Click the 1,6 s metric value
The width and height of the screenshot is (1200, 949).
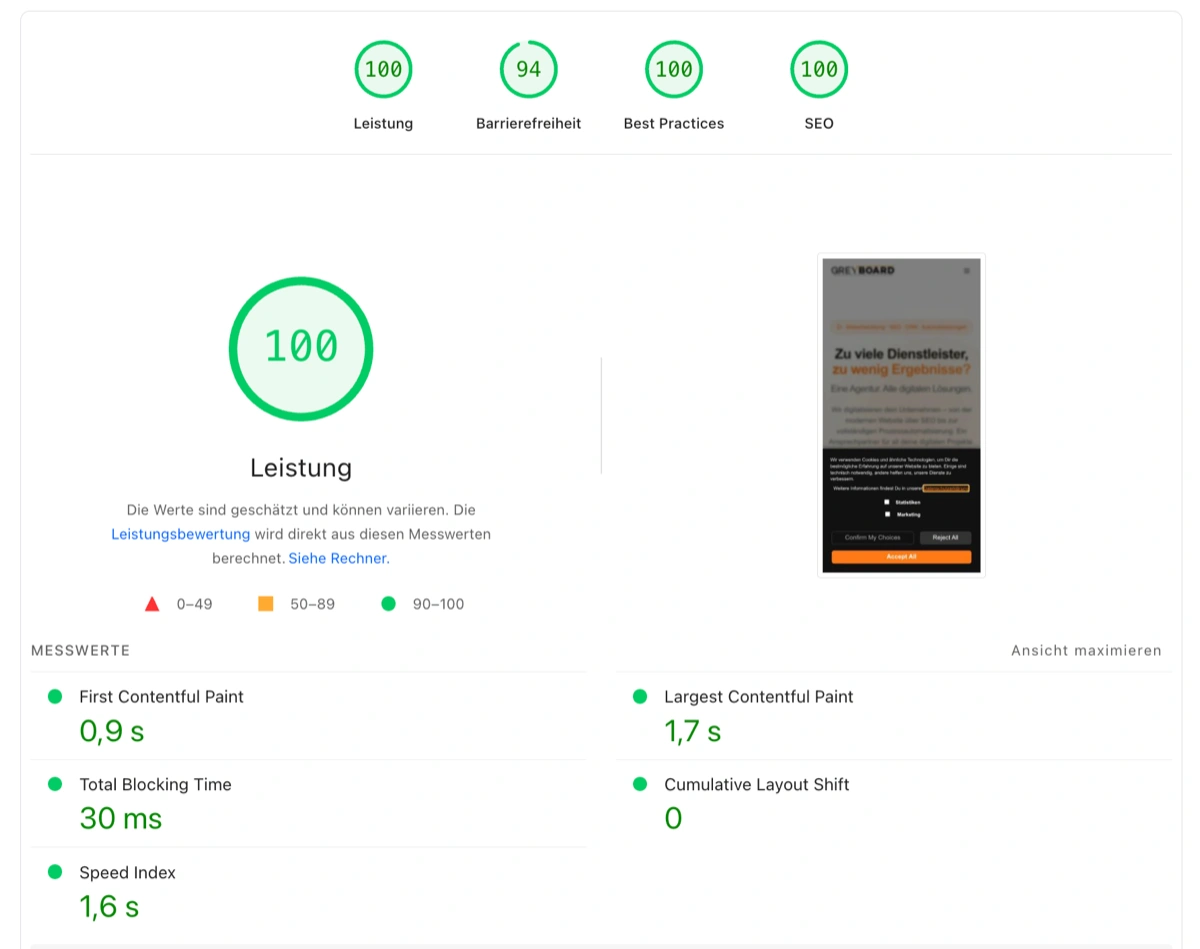click(x=109, y=907)
